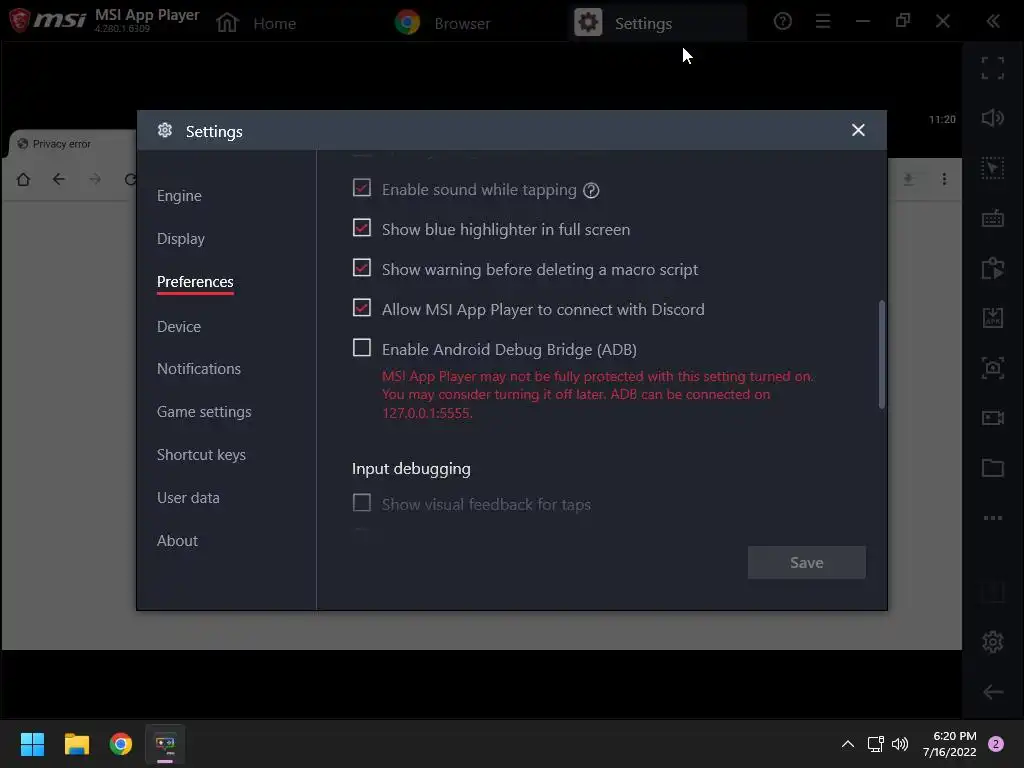Switch to the Home tab
1024x768 pixels.
(256, 24)
